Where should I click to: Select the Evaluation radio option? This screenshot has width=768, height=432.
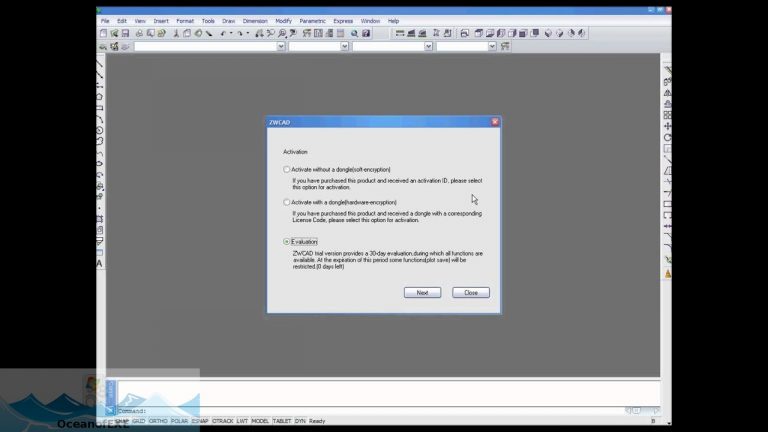287,241
